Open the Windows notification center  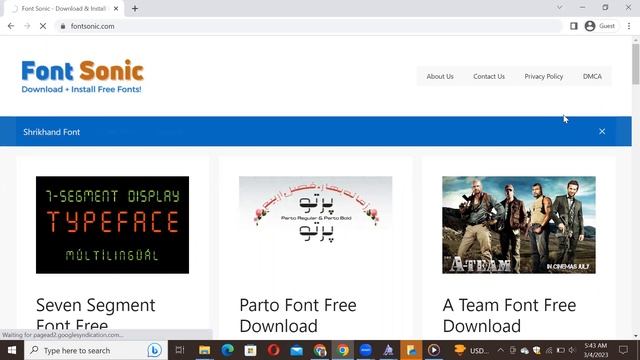(x=623, y=350)
